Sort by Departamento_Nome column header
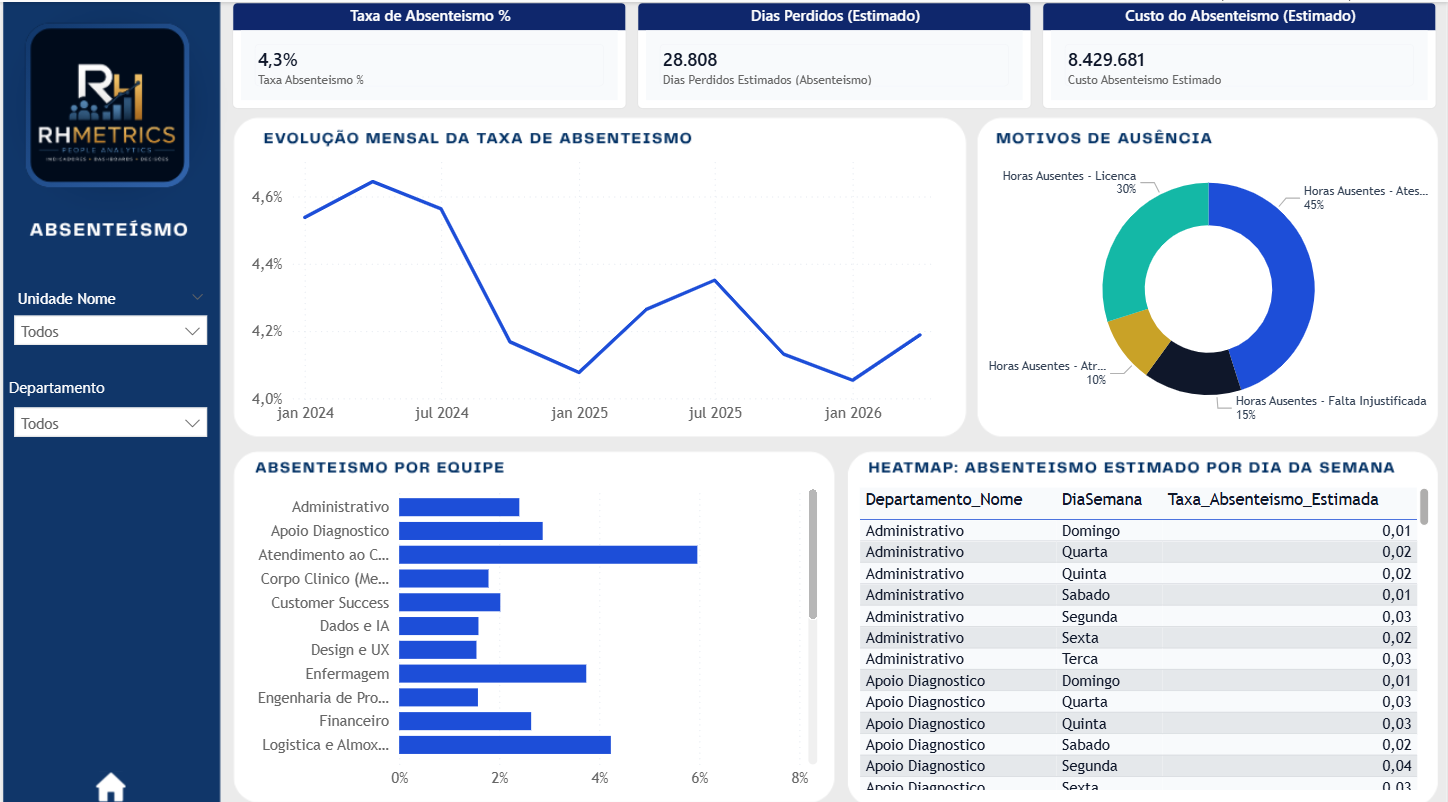 pyautogui.click(x=943, y=499)
